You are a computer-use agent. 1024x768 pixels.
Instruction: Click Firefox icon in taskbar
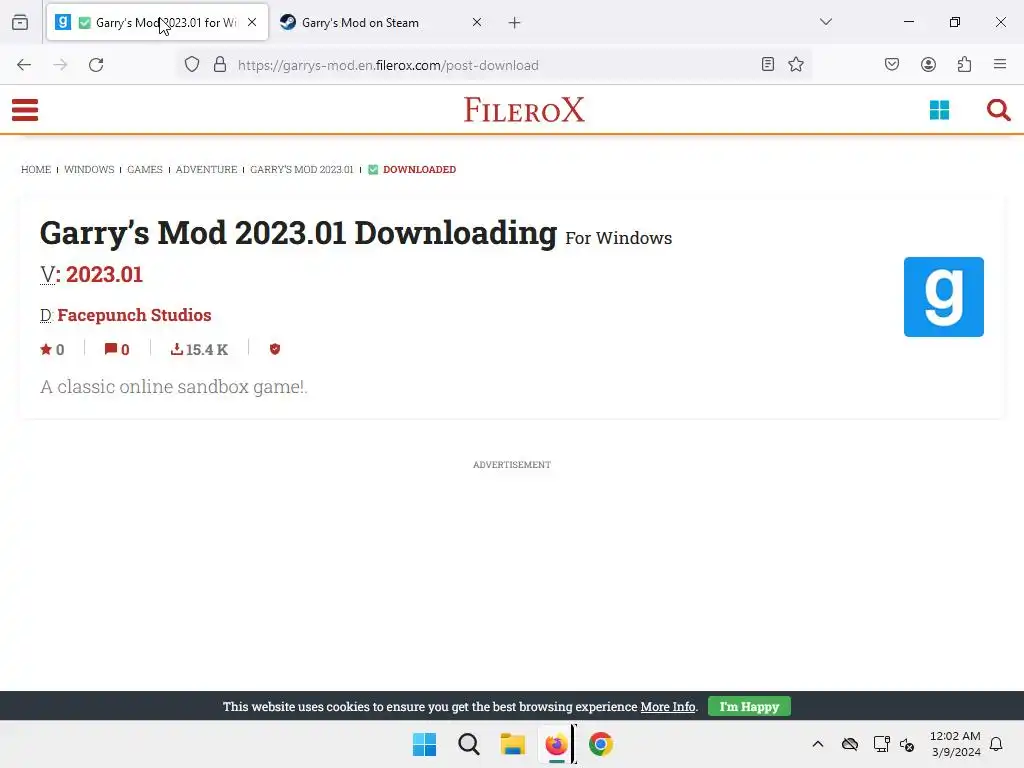coord(556,744)
